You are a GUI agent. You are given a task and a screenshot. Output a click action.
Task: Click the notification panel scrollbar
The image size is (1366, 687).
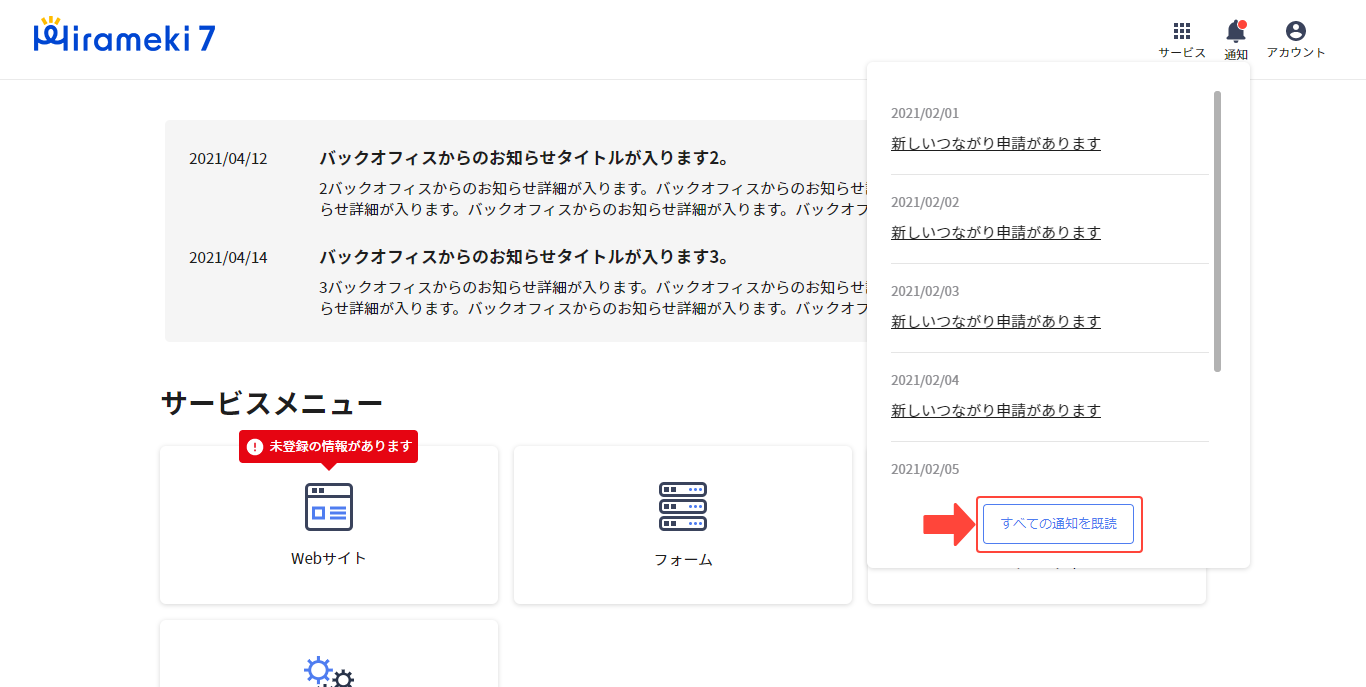1217,231
